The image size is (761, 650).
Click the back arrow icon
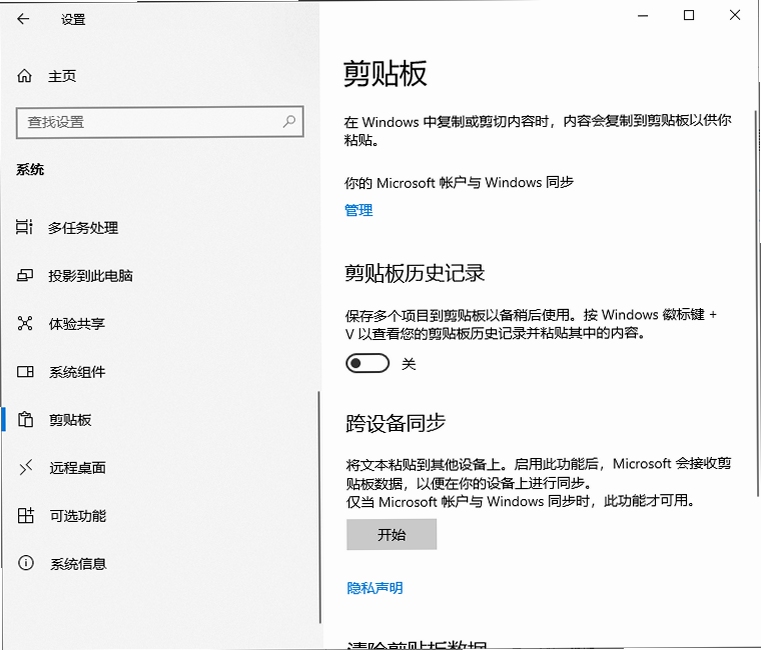click(x=23, y=19)
